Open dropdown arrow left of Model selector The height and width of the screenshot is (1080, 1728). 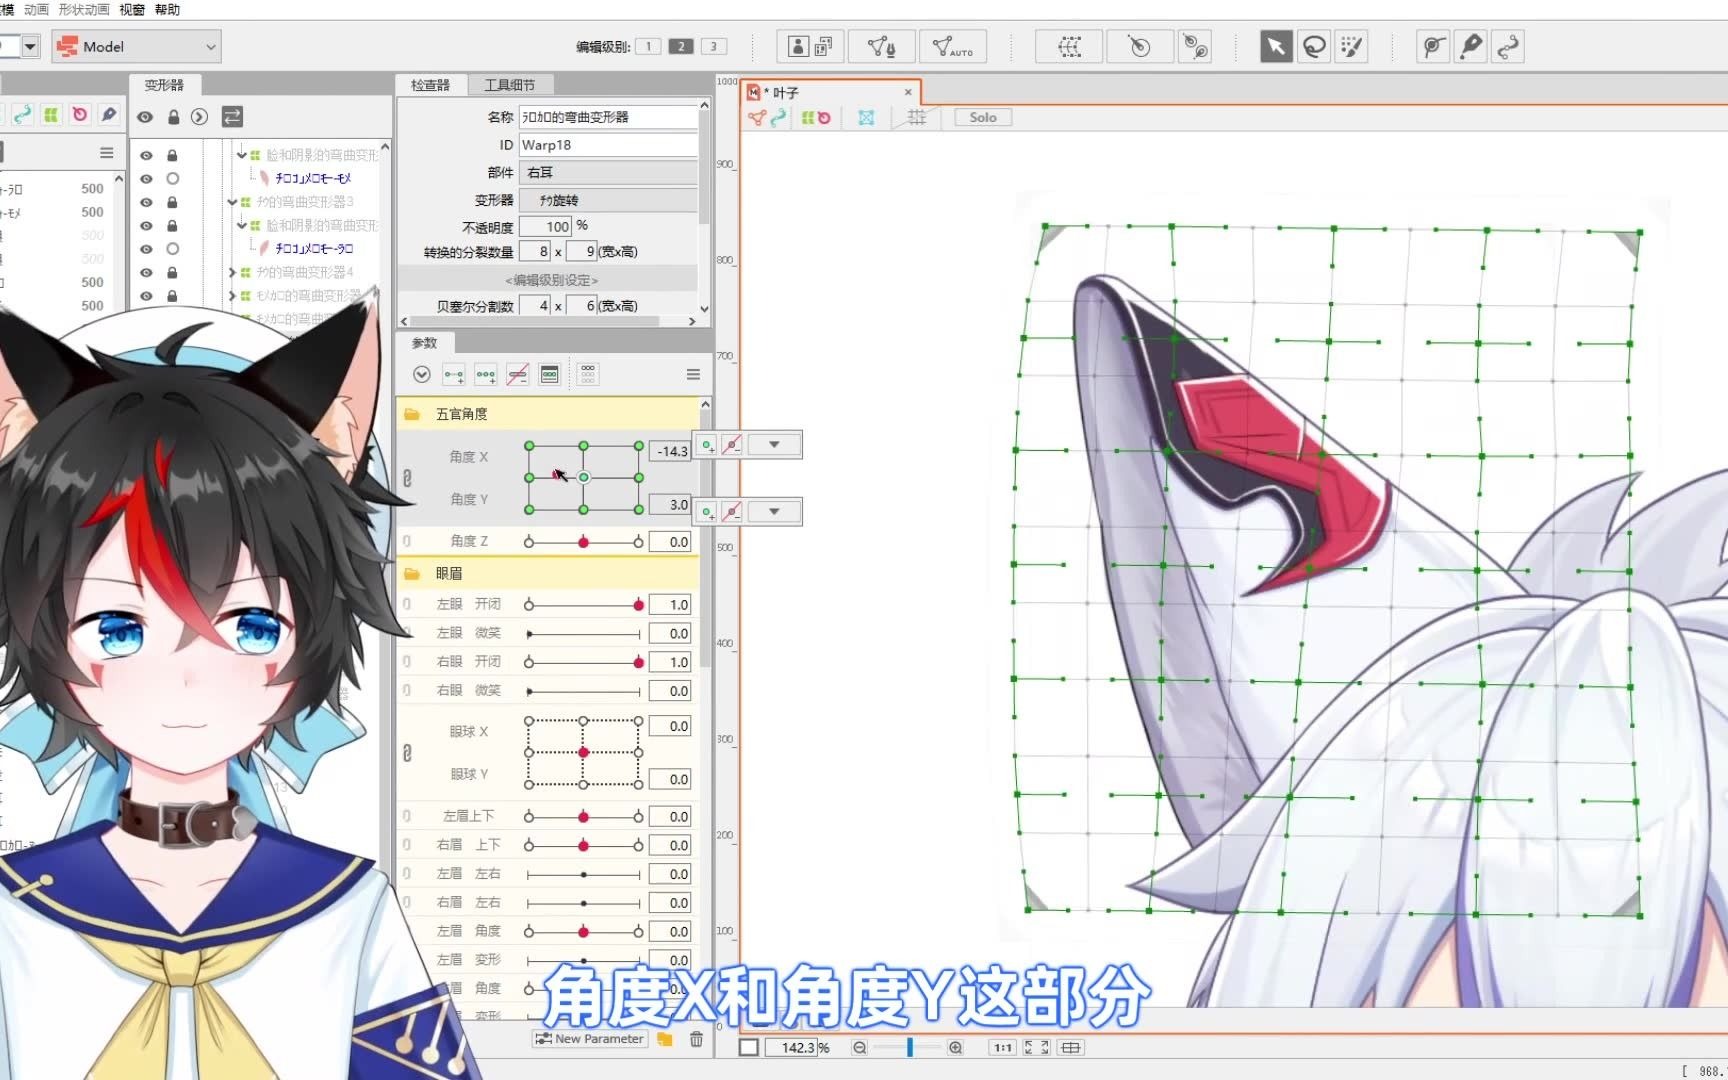[x=30, y=46]
